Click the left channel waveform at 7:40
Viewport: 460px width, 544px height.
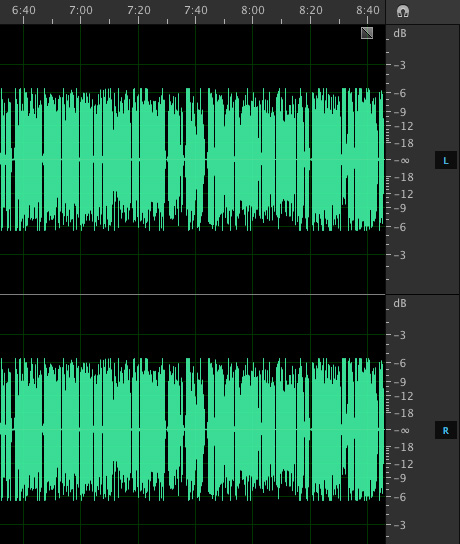[x=196, y=160]
